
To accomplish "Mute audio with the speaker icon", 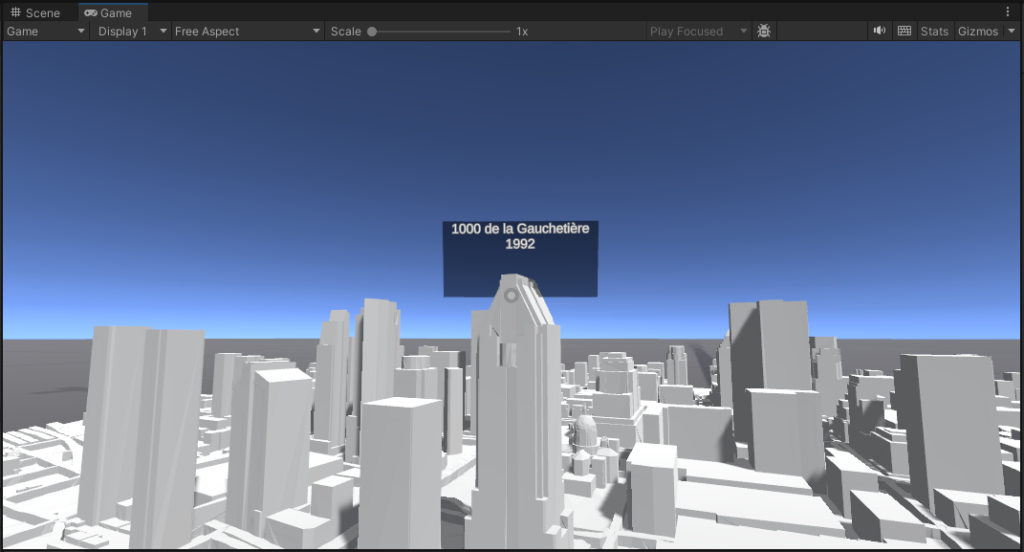I will point(879,31).
